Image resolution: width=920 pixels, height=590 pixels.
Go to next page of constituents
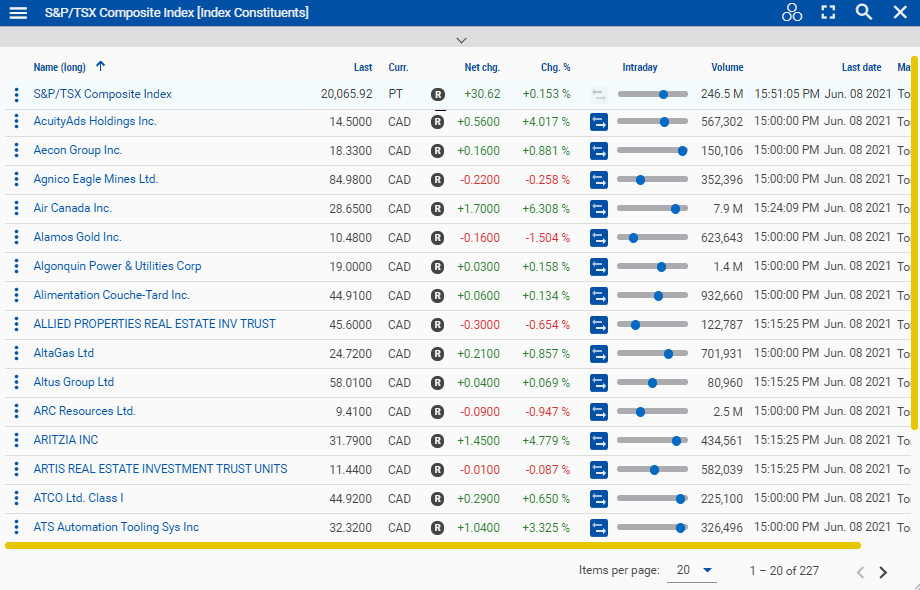pos(883,572)
